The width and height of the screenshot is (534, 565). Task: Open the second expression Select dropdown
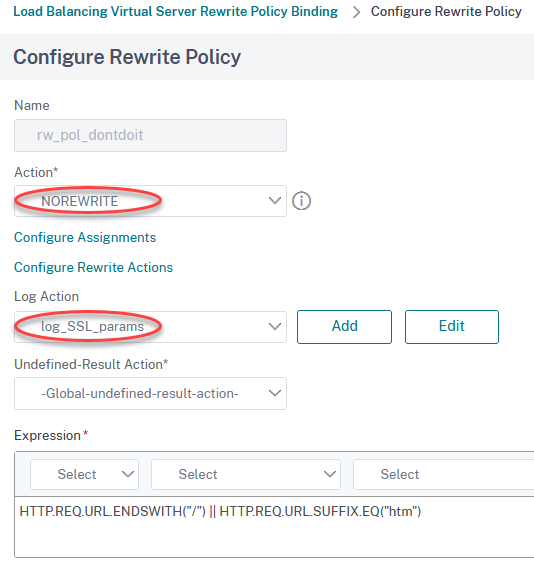point(246,474)
